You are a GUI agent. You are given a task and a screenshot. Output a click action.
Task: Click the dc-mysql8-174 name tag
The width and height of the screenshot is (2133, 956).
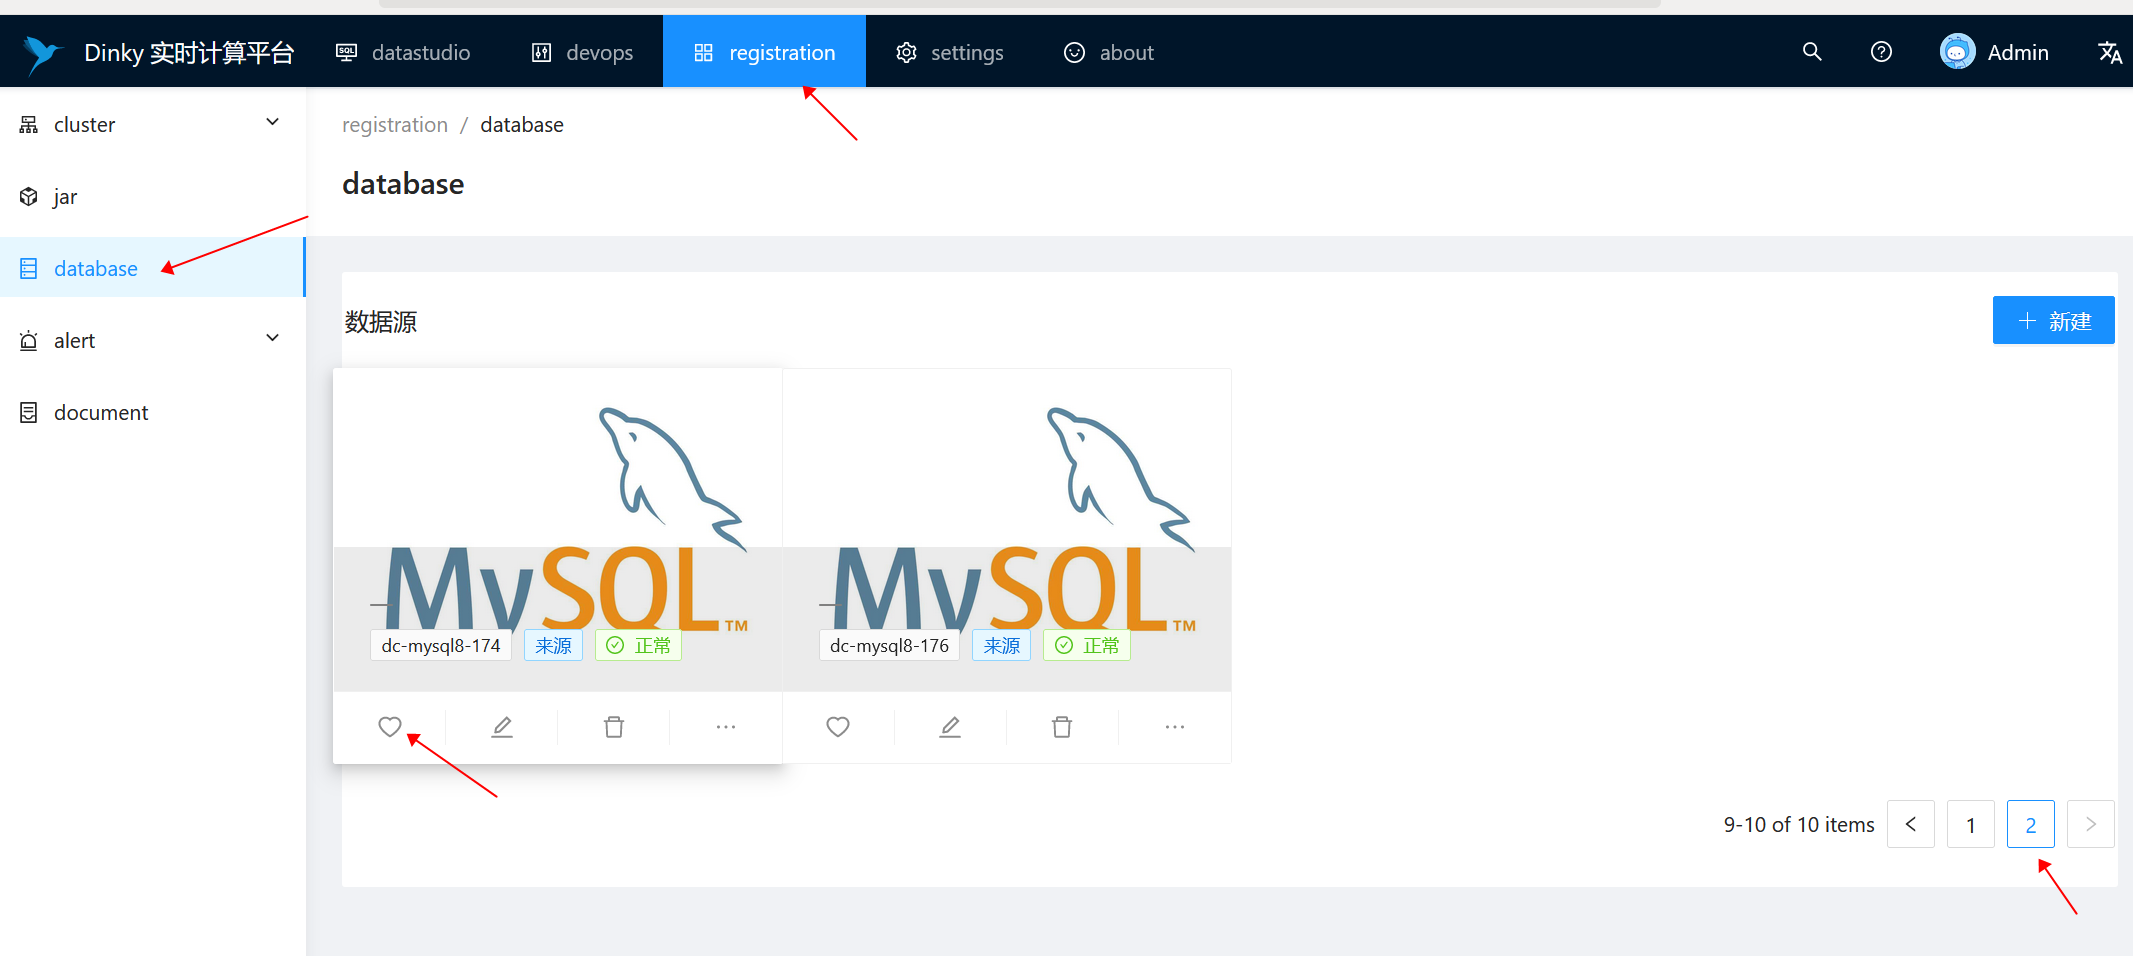click(x=441, y=646)
